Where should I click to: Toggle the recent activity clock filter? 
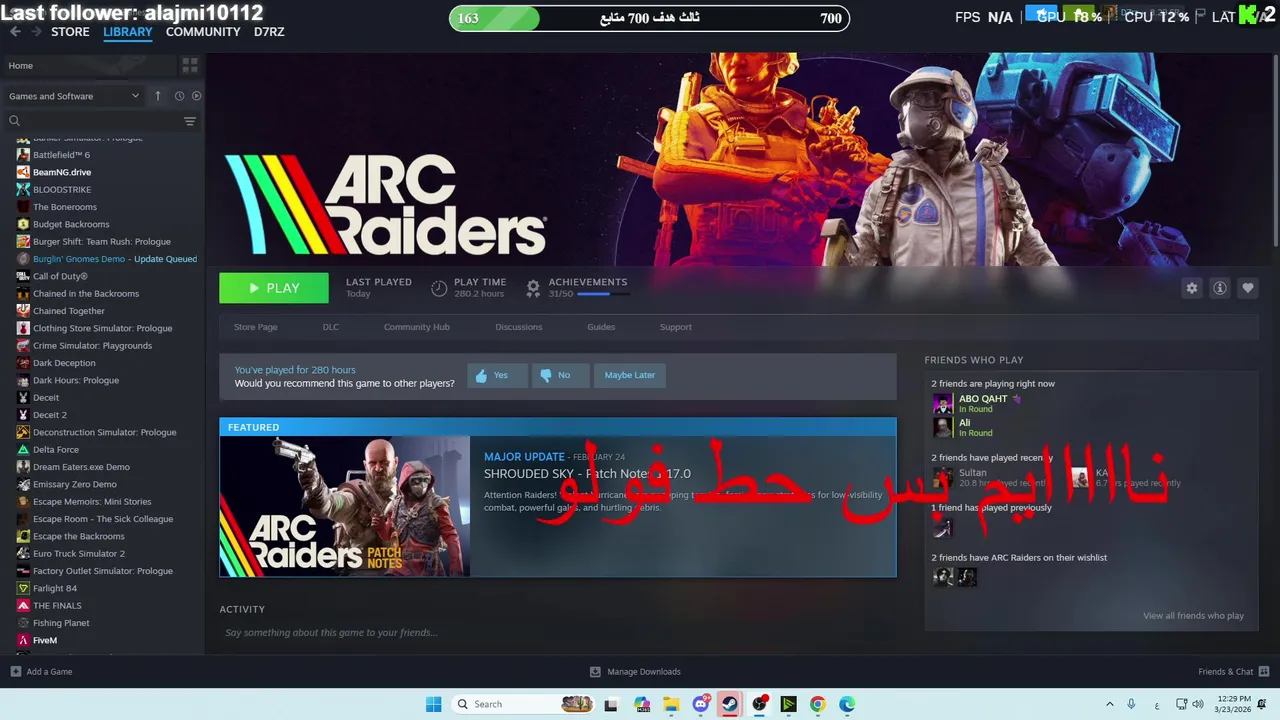point(179,96)
